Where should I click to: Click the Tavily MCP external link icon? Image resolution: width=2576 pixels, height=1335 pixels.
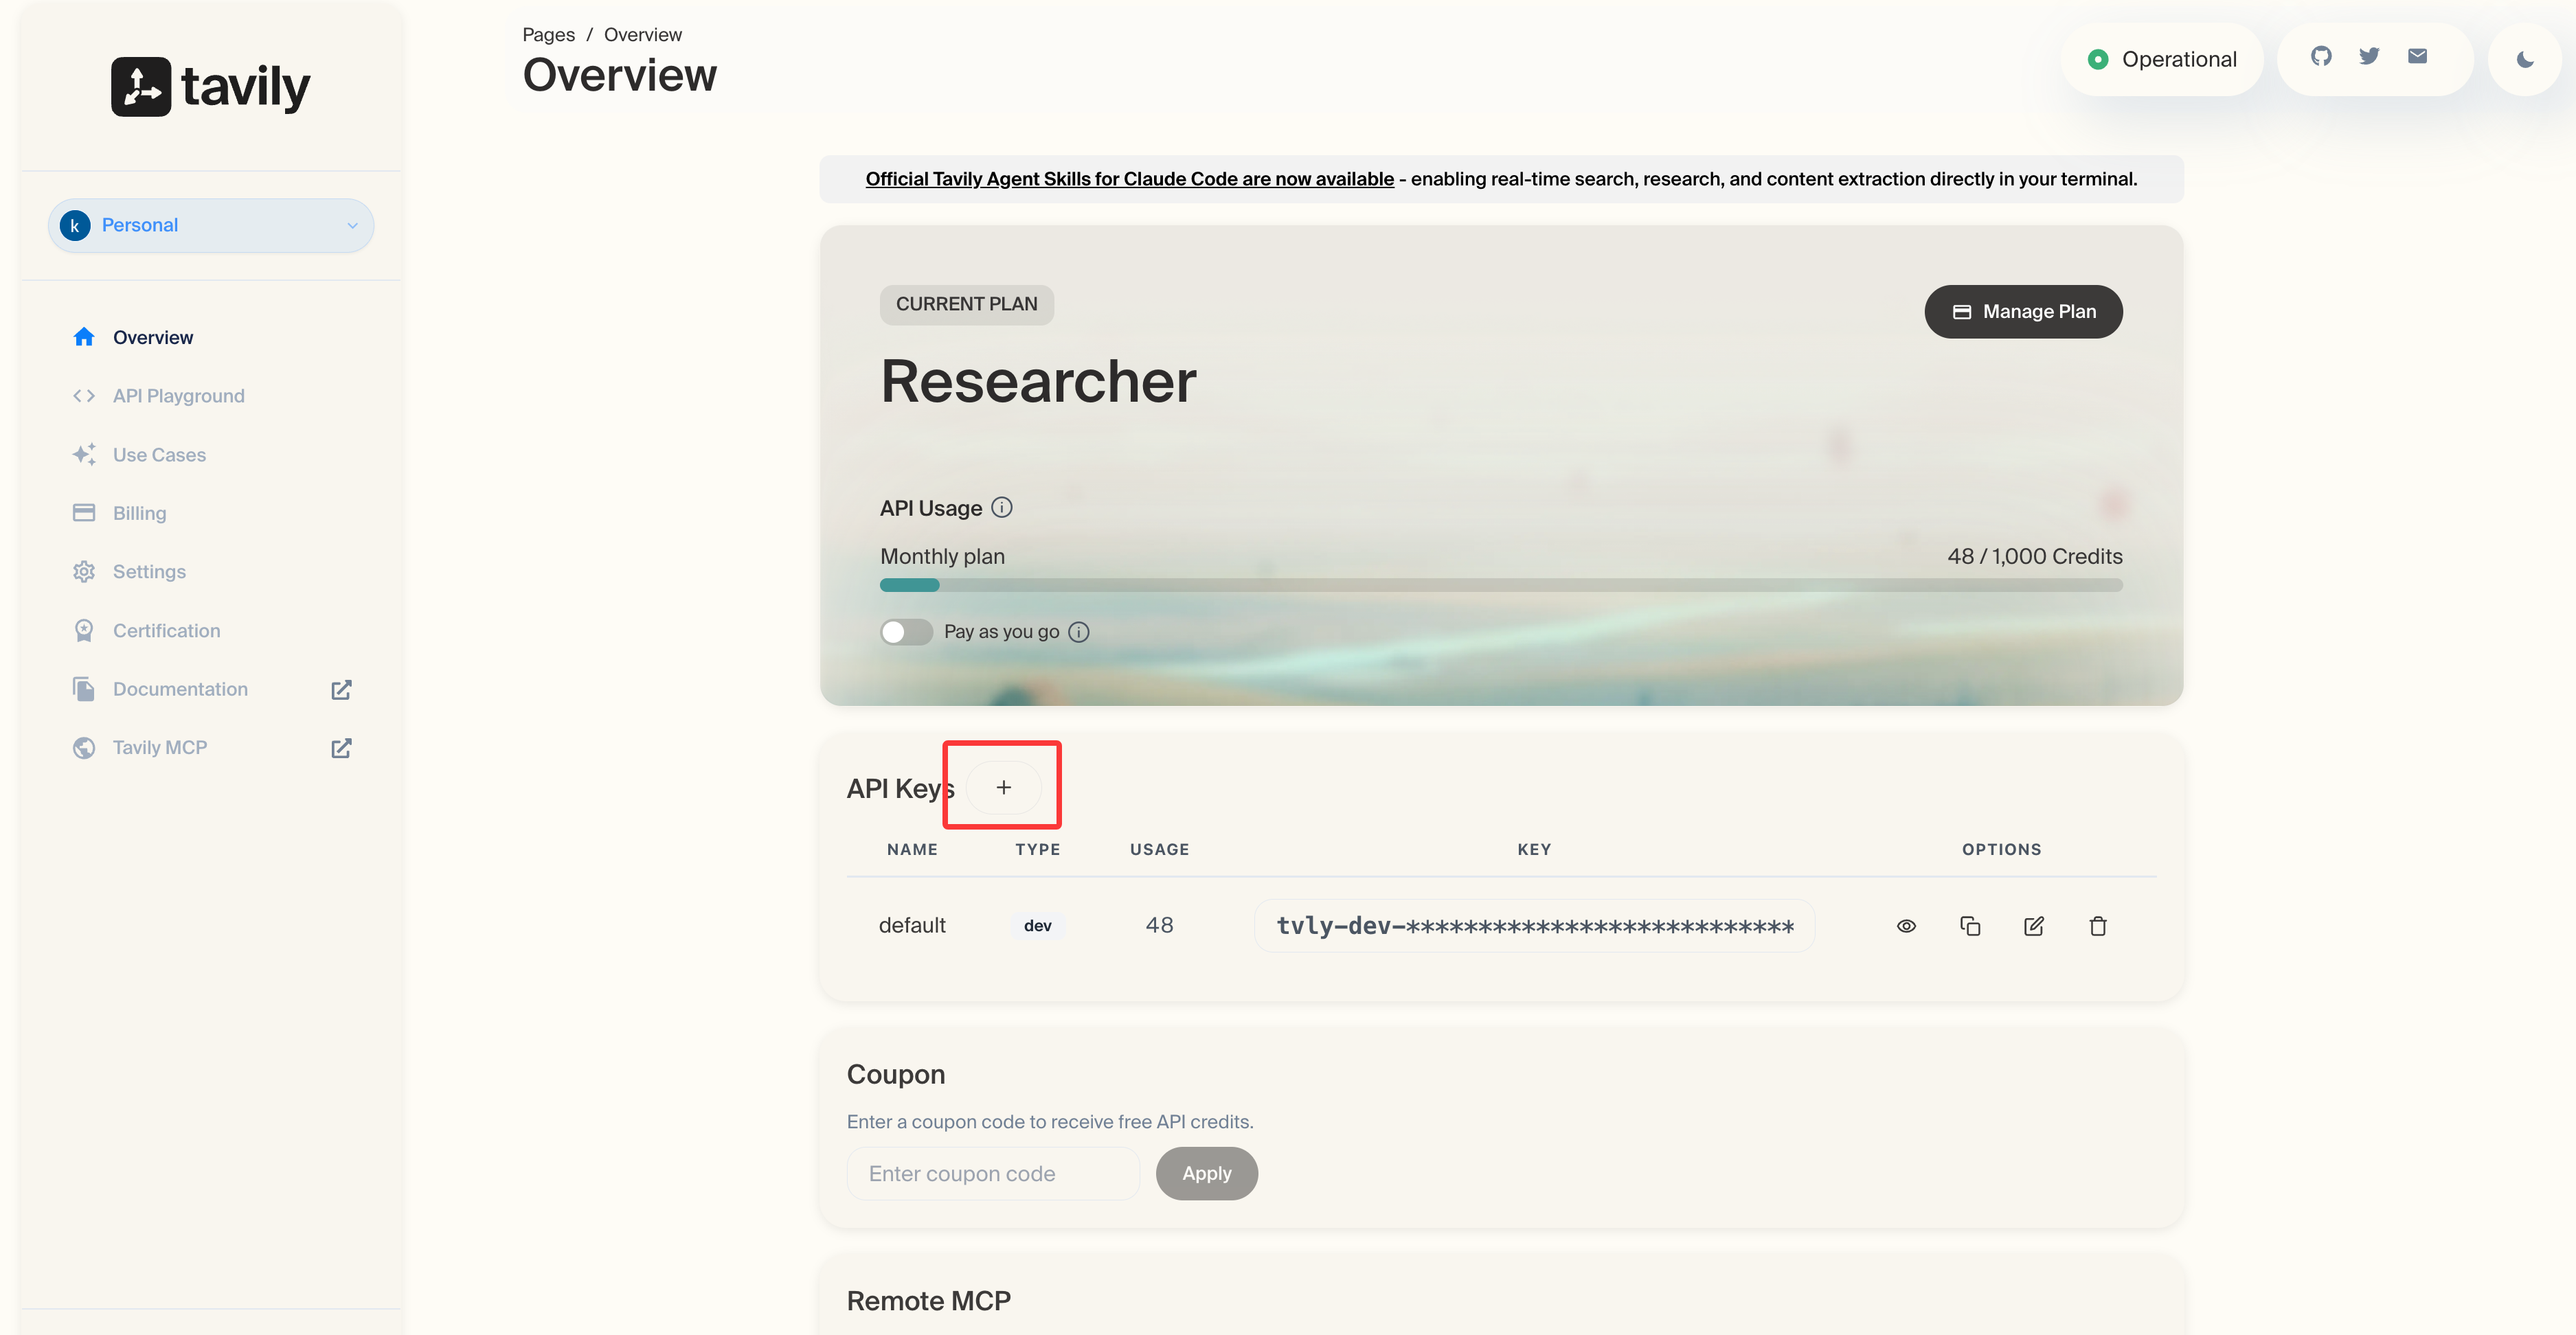(341, 748)
